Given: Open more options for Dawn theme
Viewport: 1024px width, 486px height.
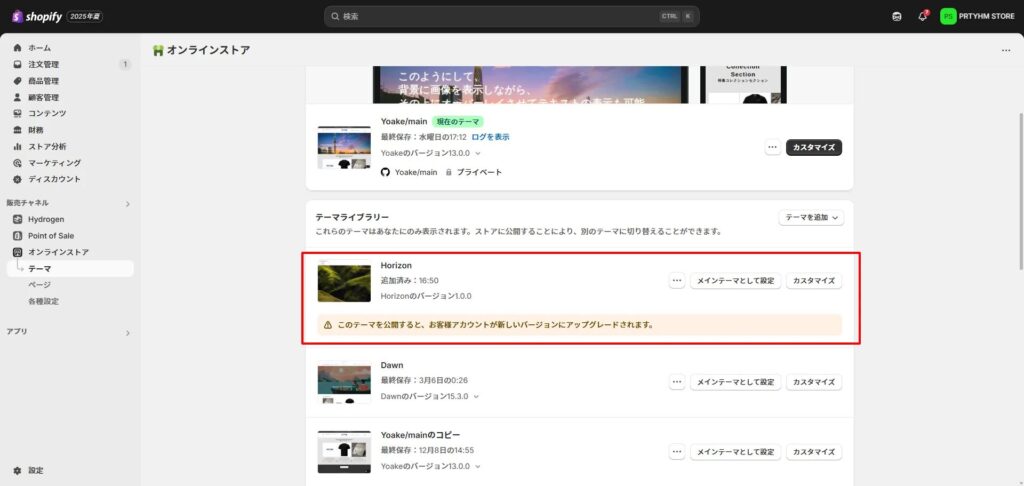Looking at the screenshot, I should [677, 382].
